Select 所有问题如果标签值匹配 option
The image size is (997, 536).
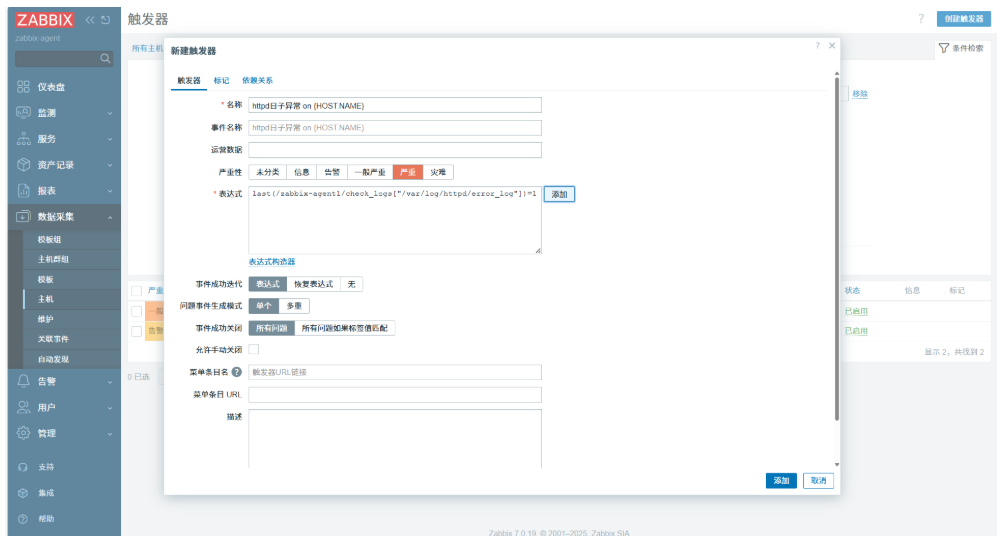tap(344, 328)
